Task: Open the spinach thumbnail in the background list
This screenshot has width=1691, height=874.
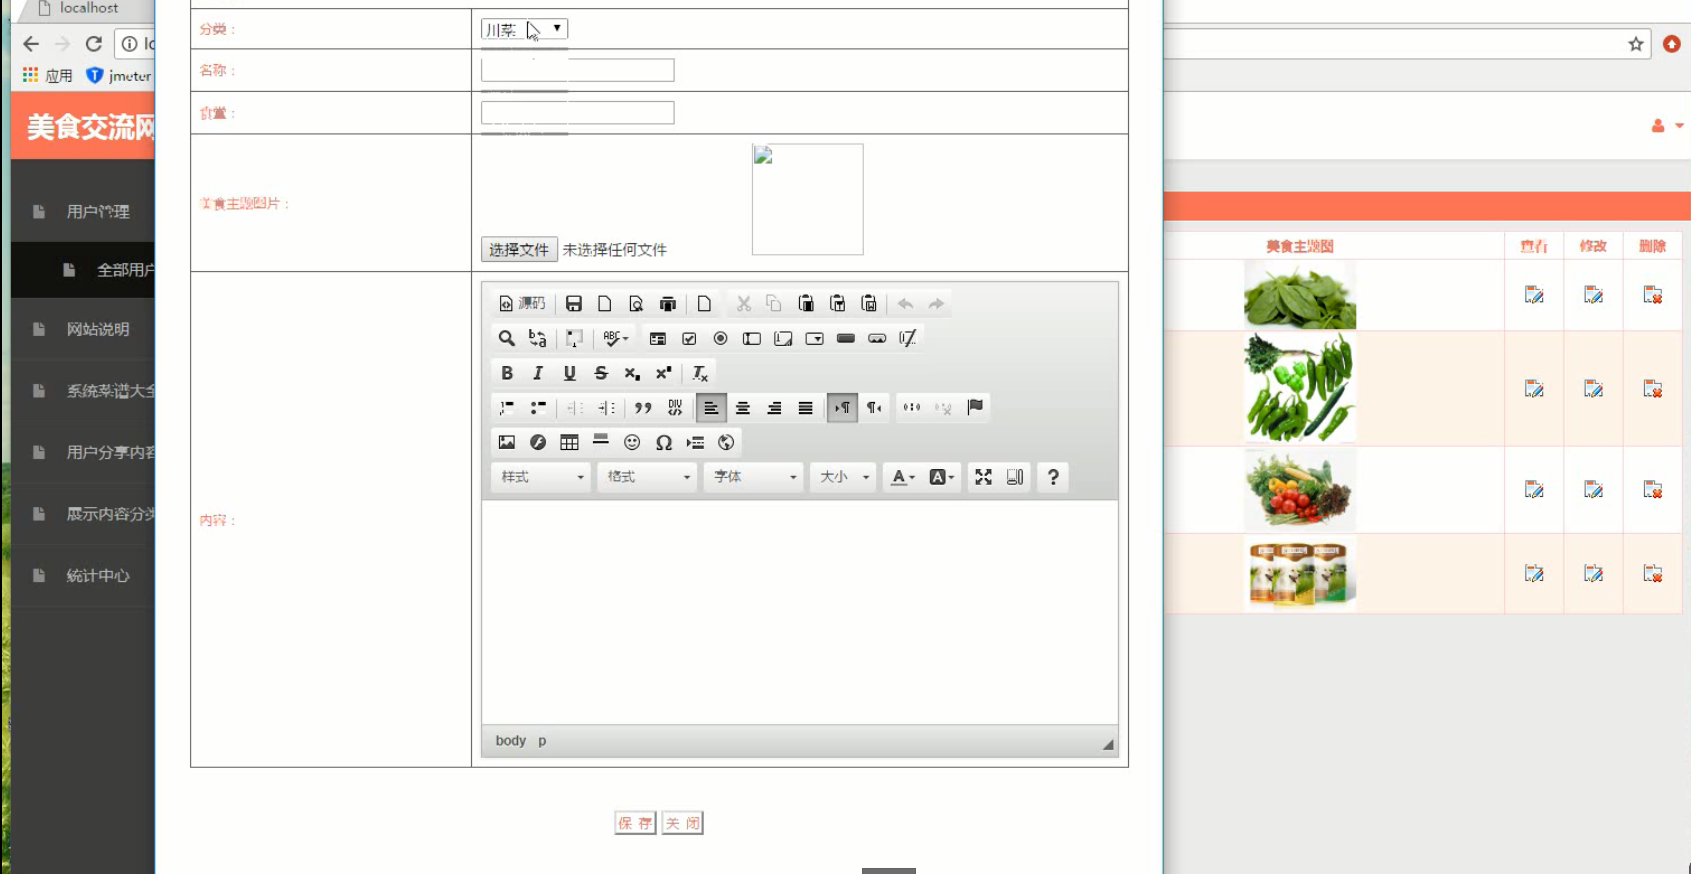Action: click(x=1300, y=295)
